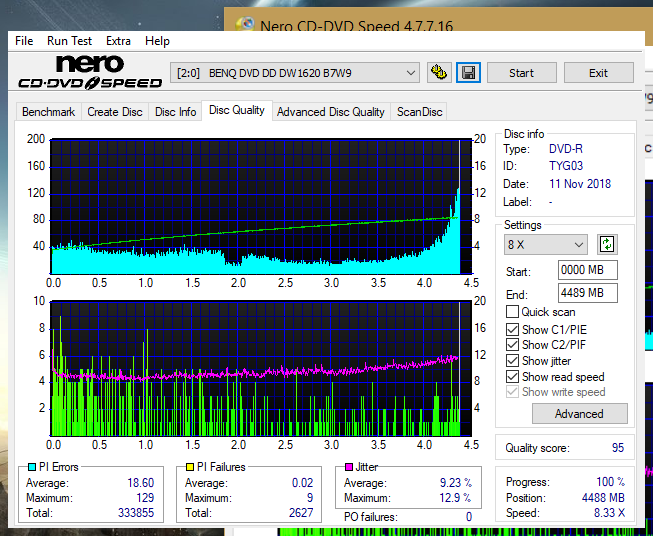Image resolution: width=653 pixels, height=536 pixels.
Task: Open the Extra menu
Action: [118, 41]
